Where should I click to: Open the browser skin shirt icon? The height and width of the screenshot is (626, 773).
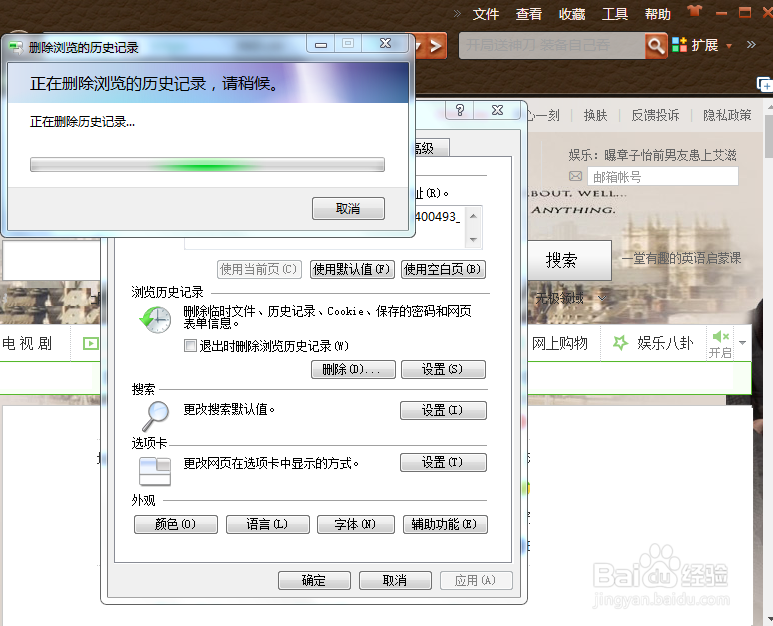click(x=695, y=11)
